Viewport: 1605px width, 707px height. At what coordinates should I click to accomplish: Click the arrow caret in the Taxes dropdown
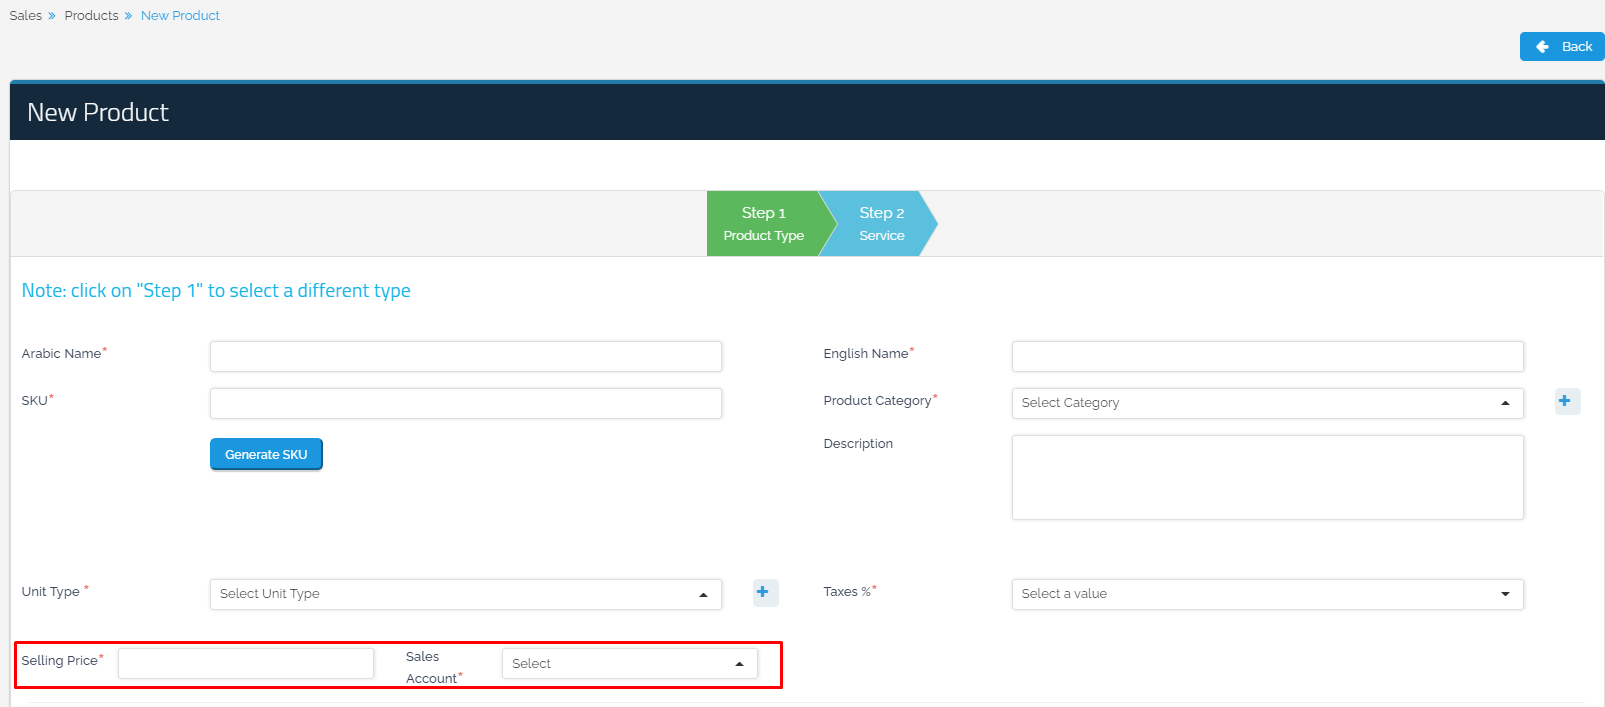[x=1505, y=594]
